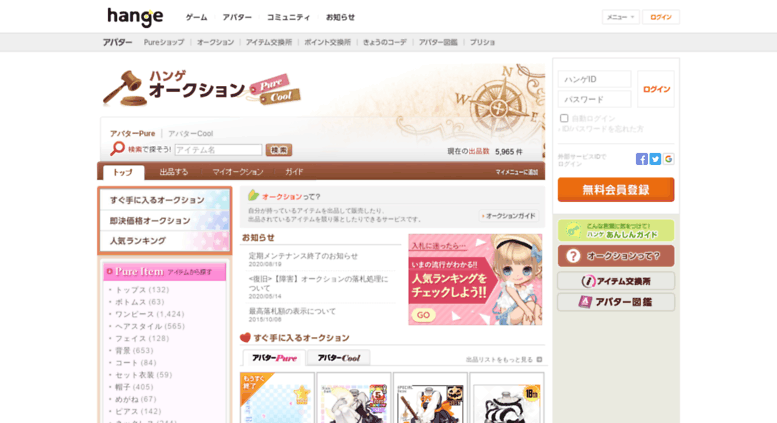This screenshot has width=777, height=423.
Task: Select 背景 (653) category
Action: click(134, 350)
